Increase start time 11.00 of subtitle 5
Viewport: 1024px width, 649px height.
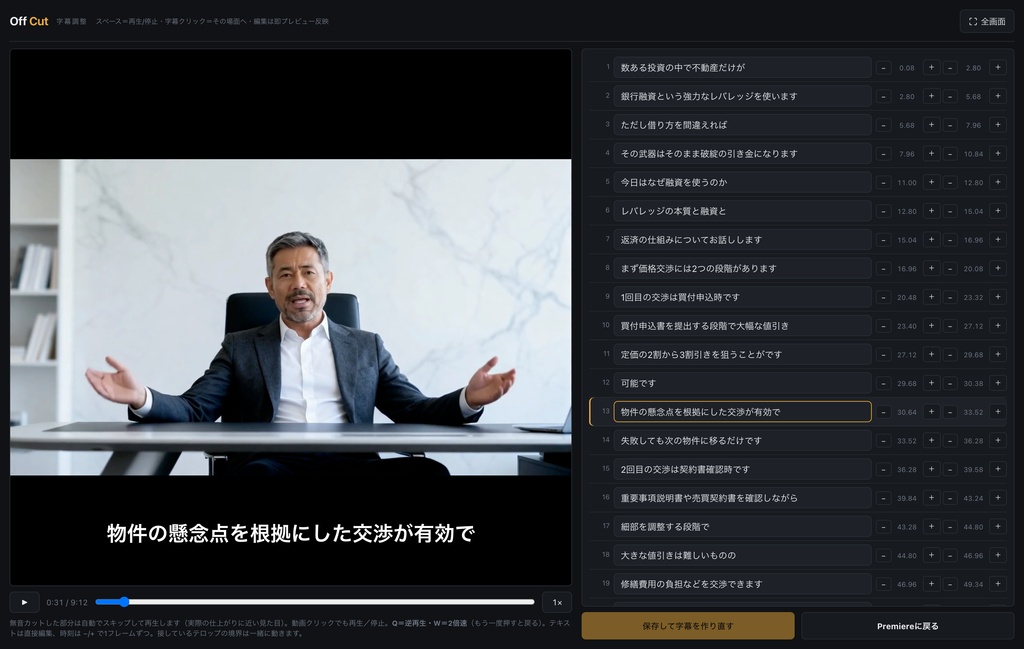931,182
